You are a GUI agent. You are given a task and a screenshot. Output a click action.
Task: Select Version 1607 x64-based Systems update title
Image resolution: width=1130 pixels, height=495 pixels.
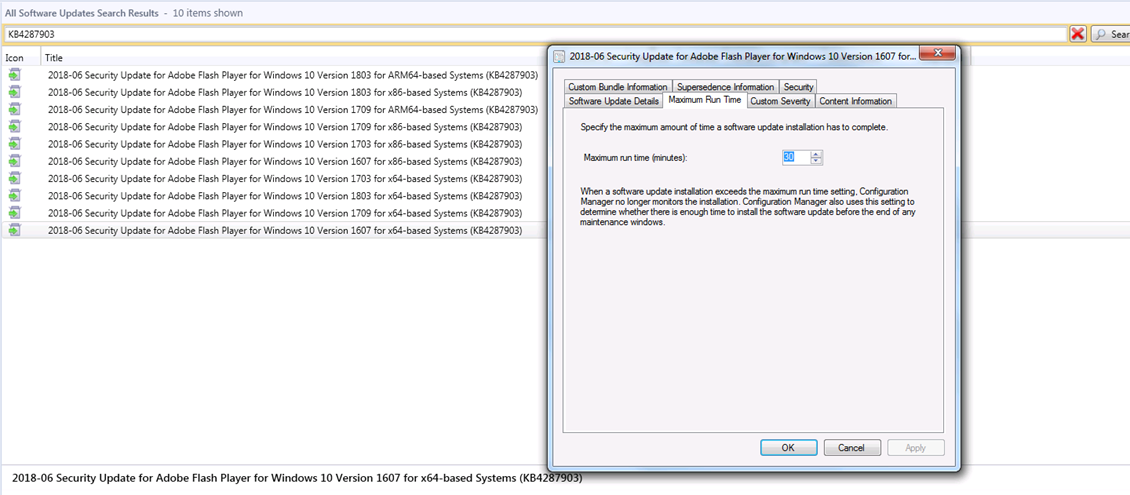pyautogui.click(x=285, y=230)
